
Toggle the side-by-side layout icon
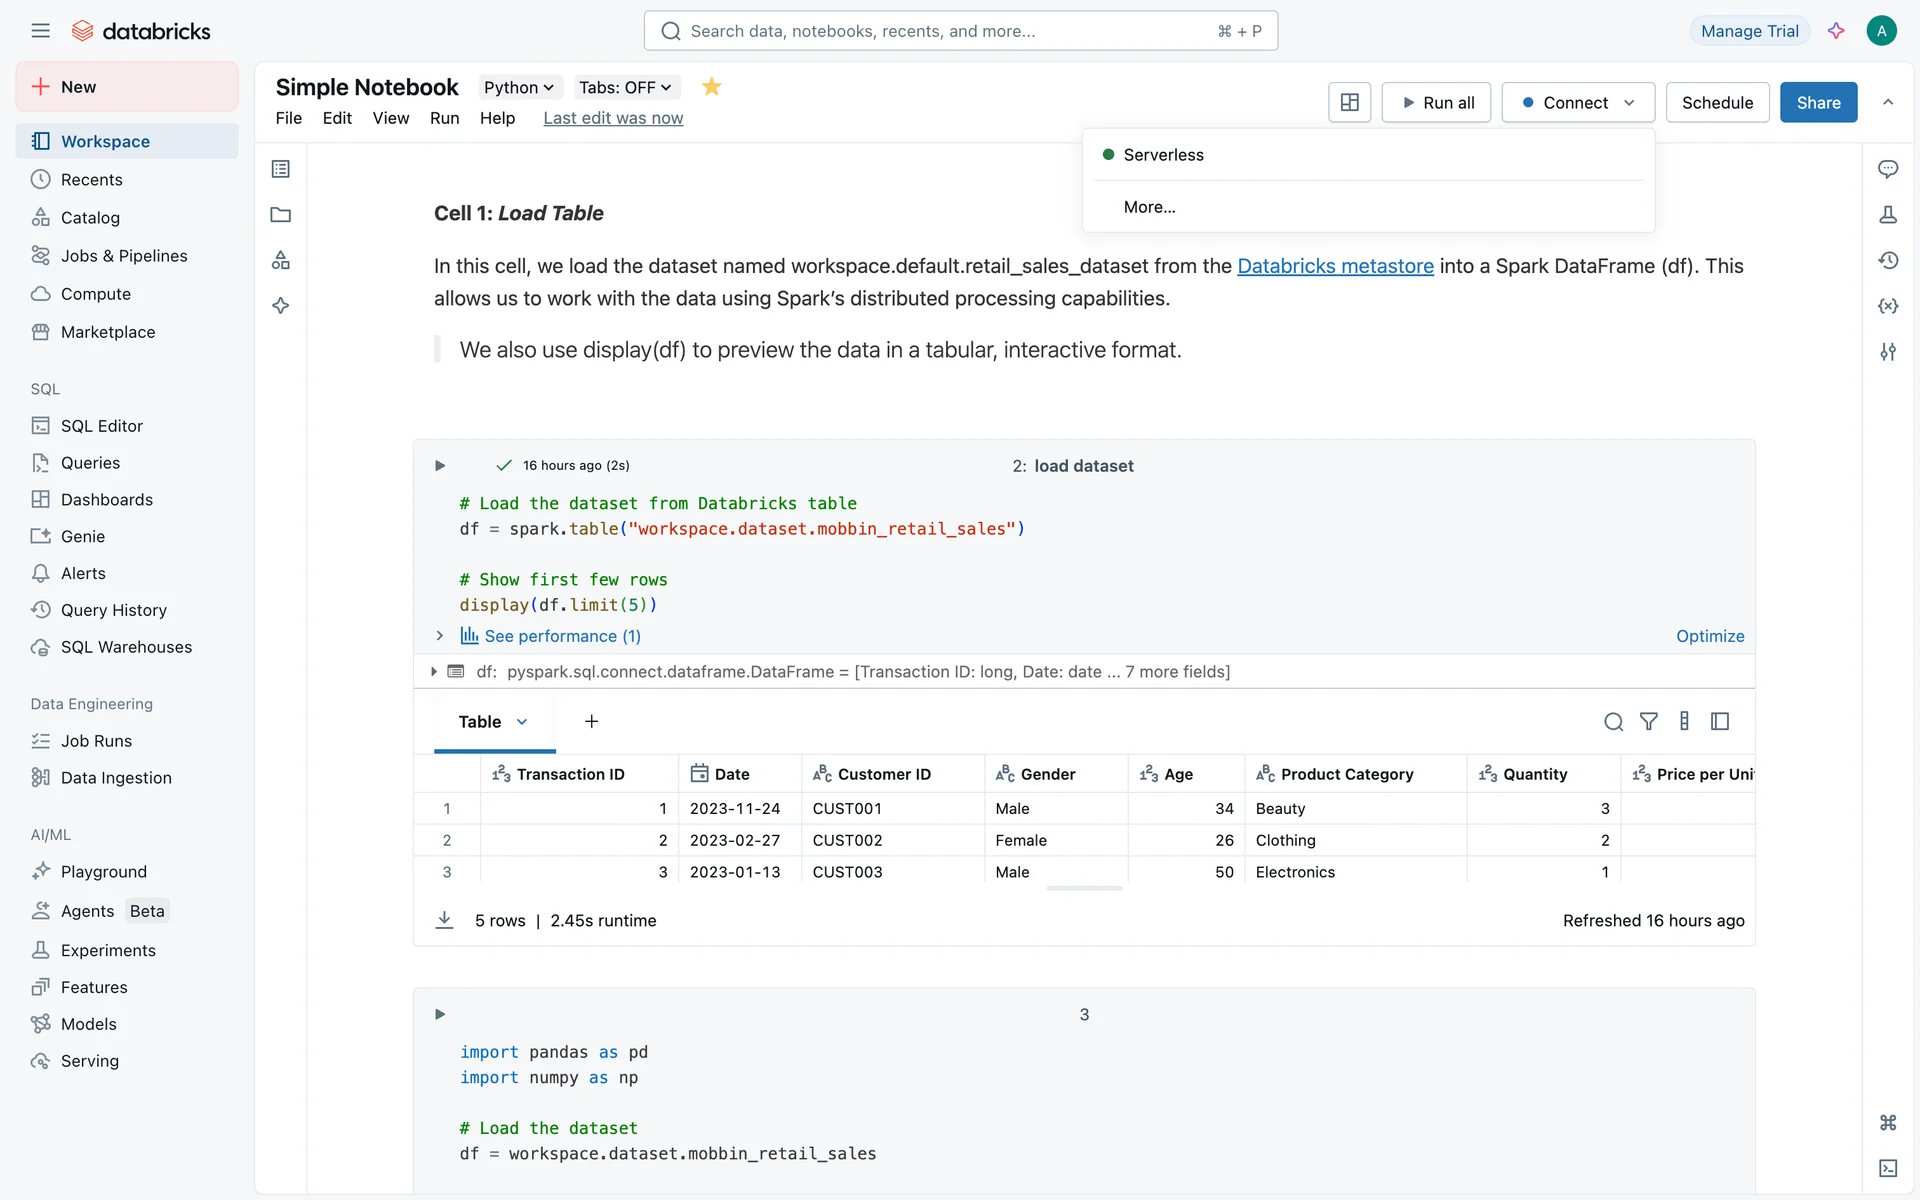point(1349,102)
